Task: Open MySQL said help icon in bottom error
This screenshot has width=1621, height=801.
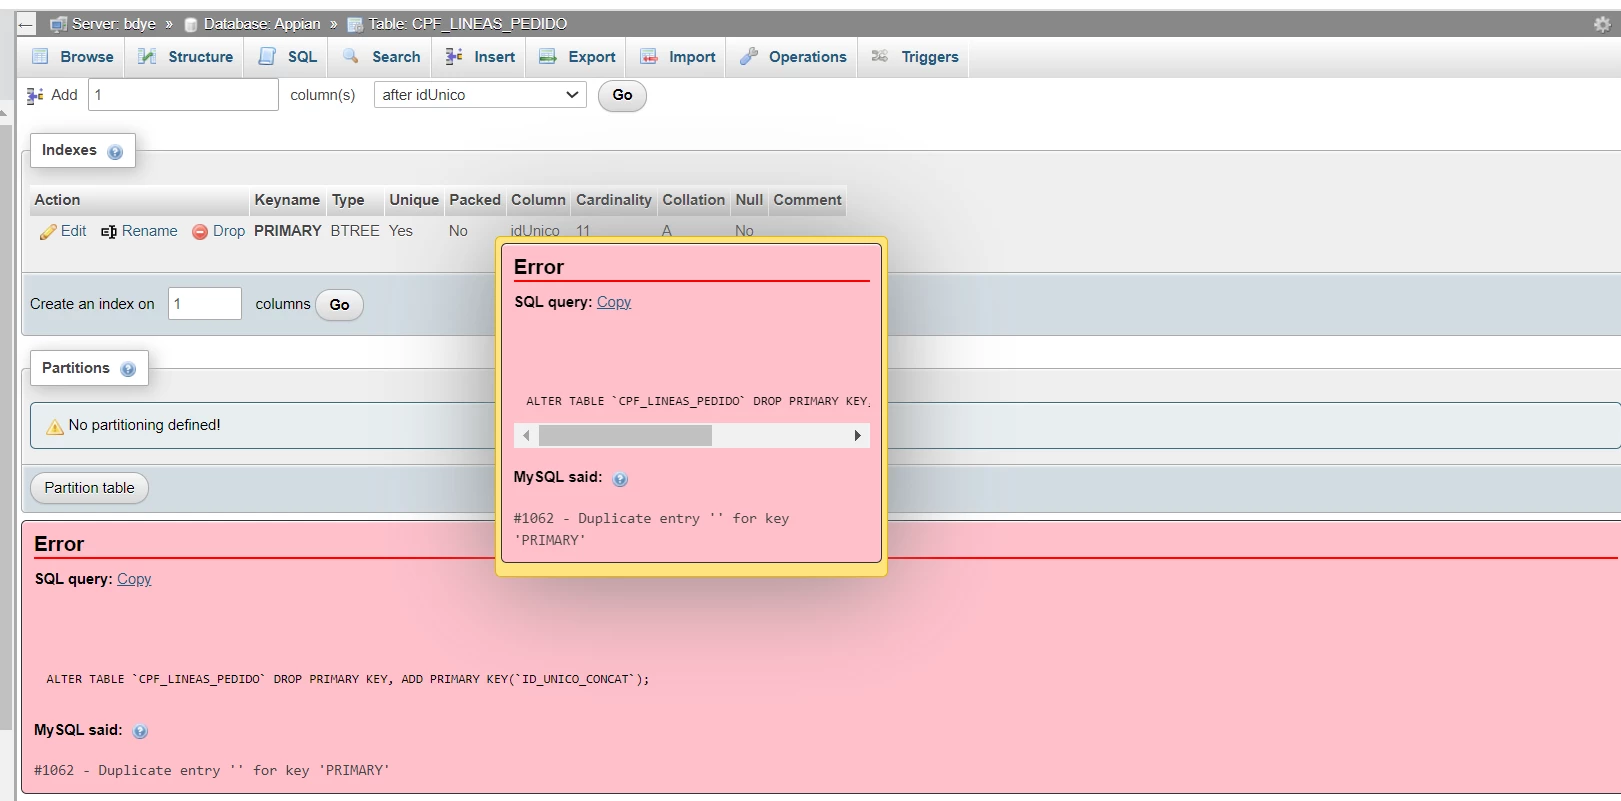Action: coord(140,731)
